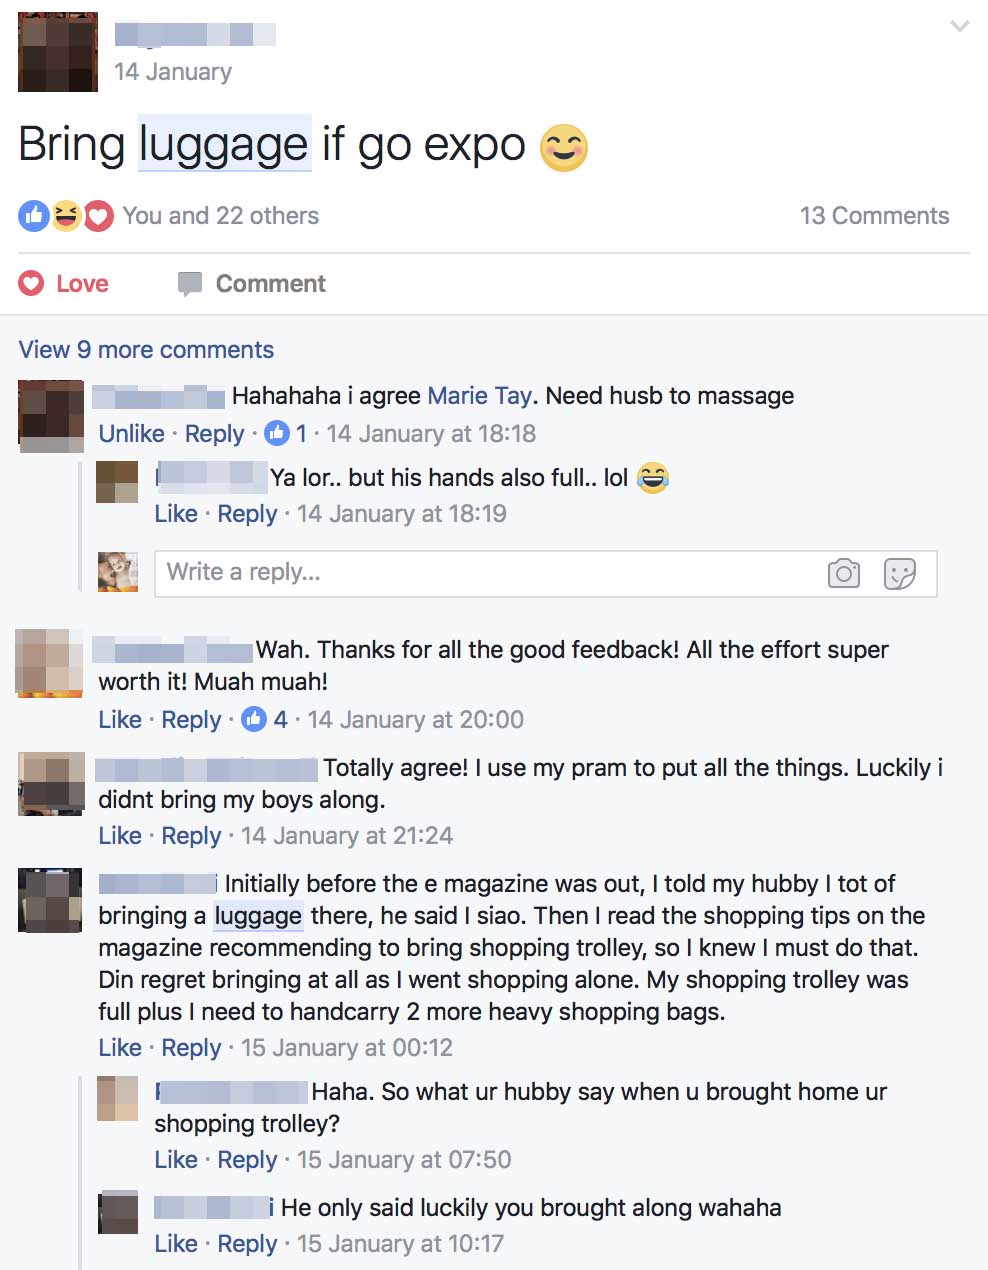The image size is (988, 1270).
Task: Expand View 9 more comments
Action: (x=146, y=350)
